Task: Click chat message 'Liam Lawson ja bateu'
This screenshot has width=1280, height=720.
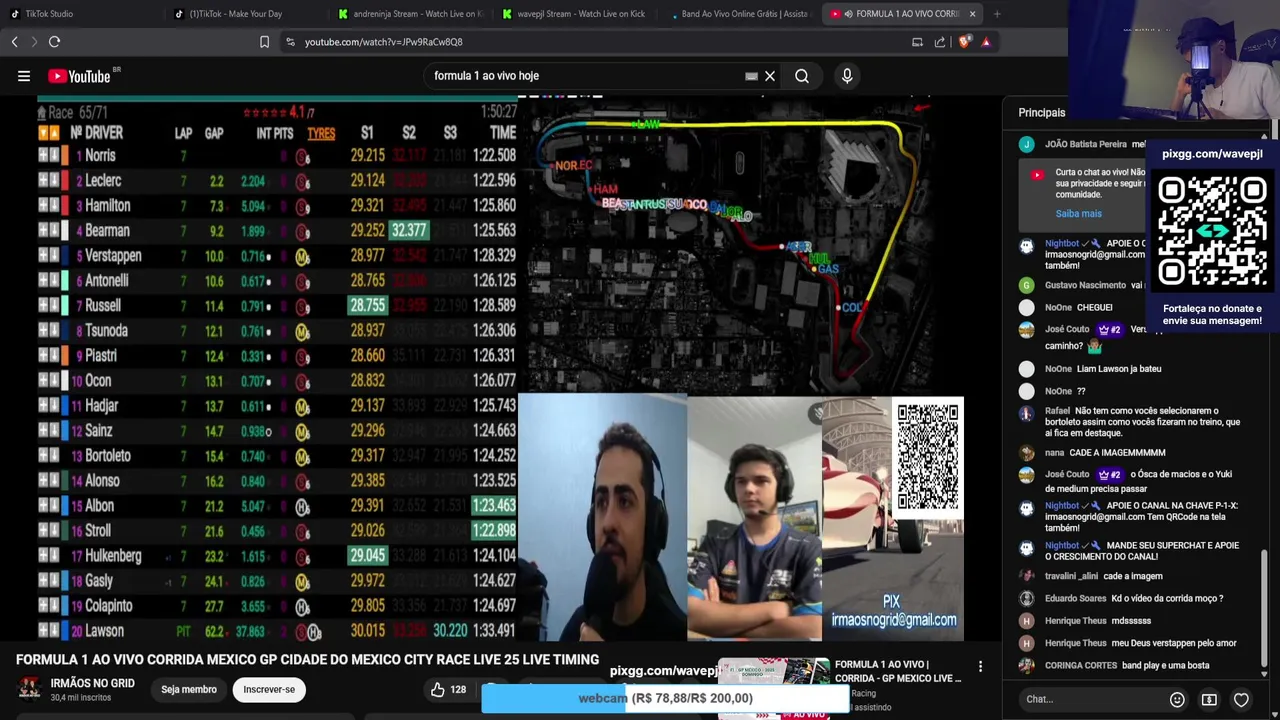Action: (1119, 369)
